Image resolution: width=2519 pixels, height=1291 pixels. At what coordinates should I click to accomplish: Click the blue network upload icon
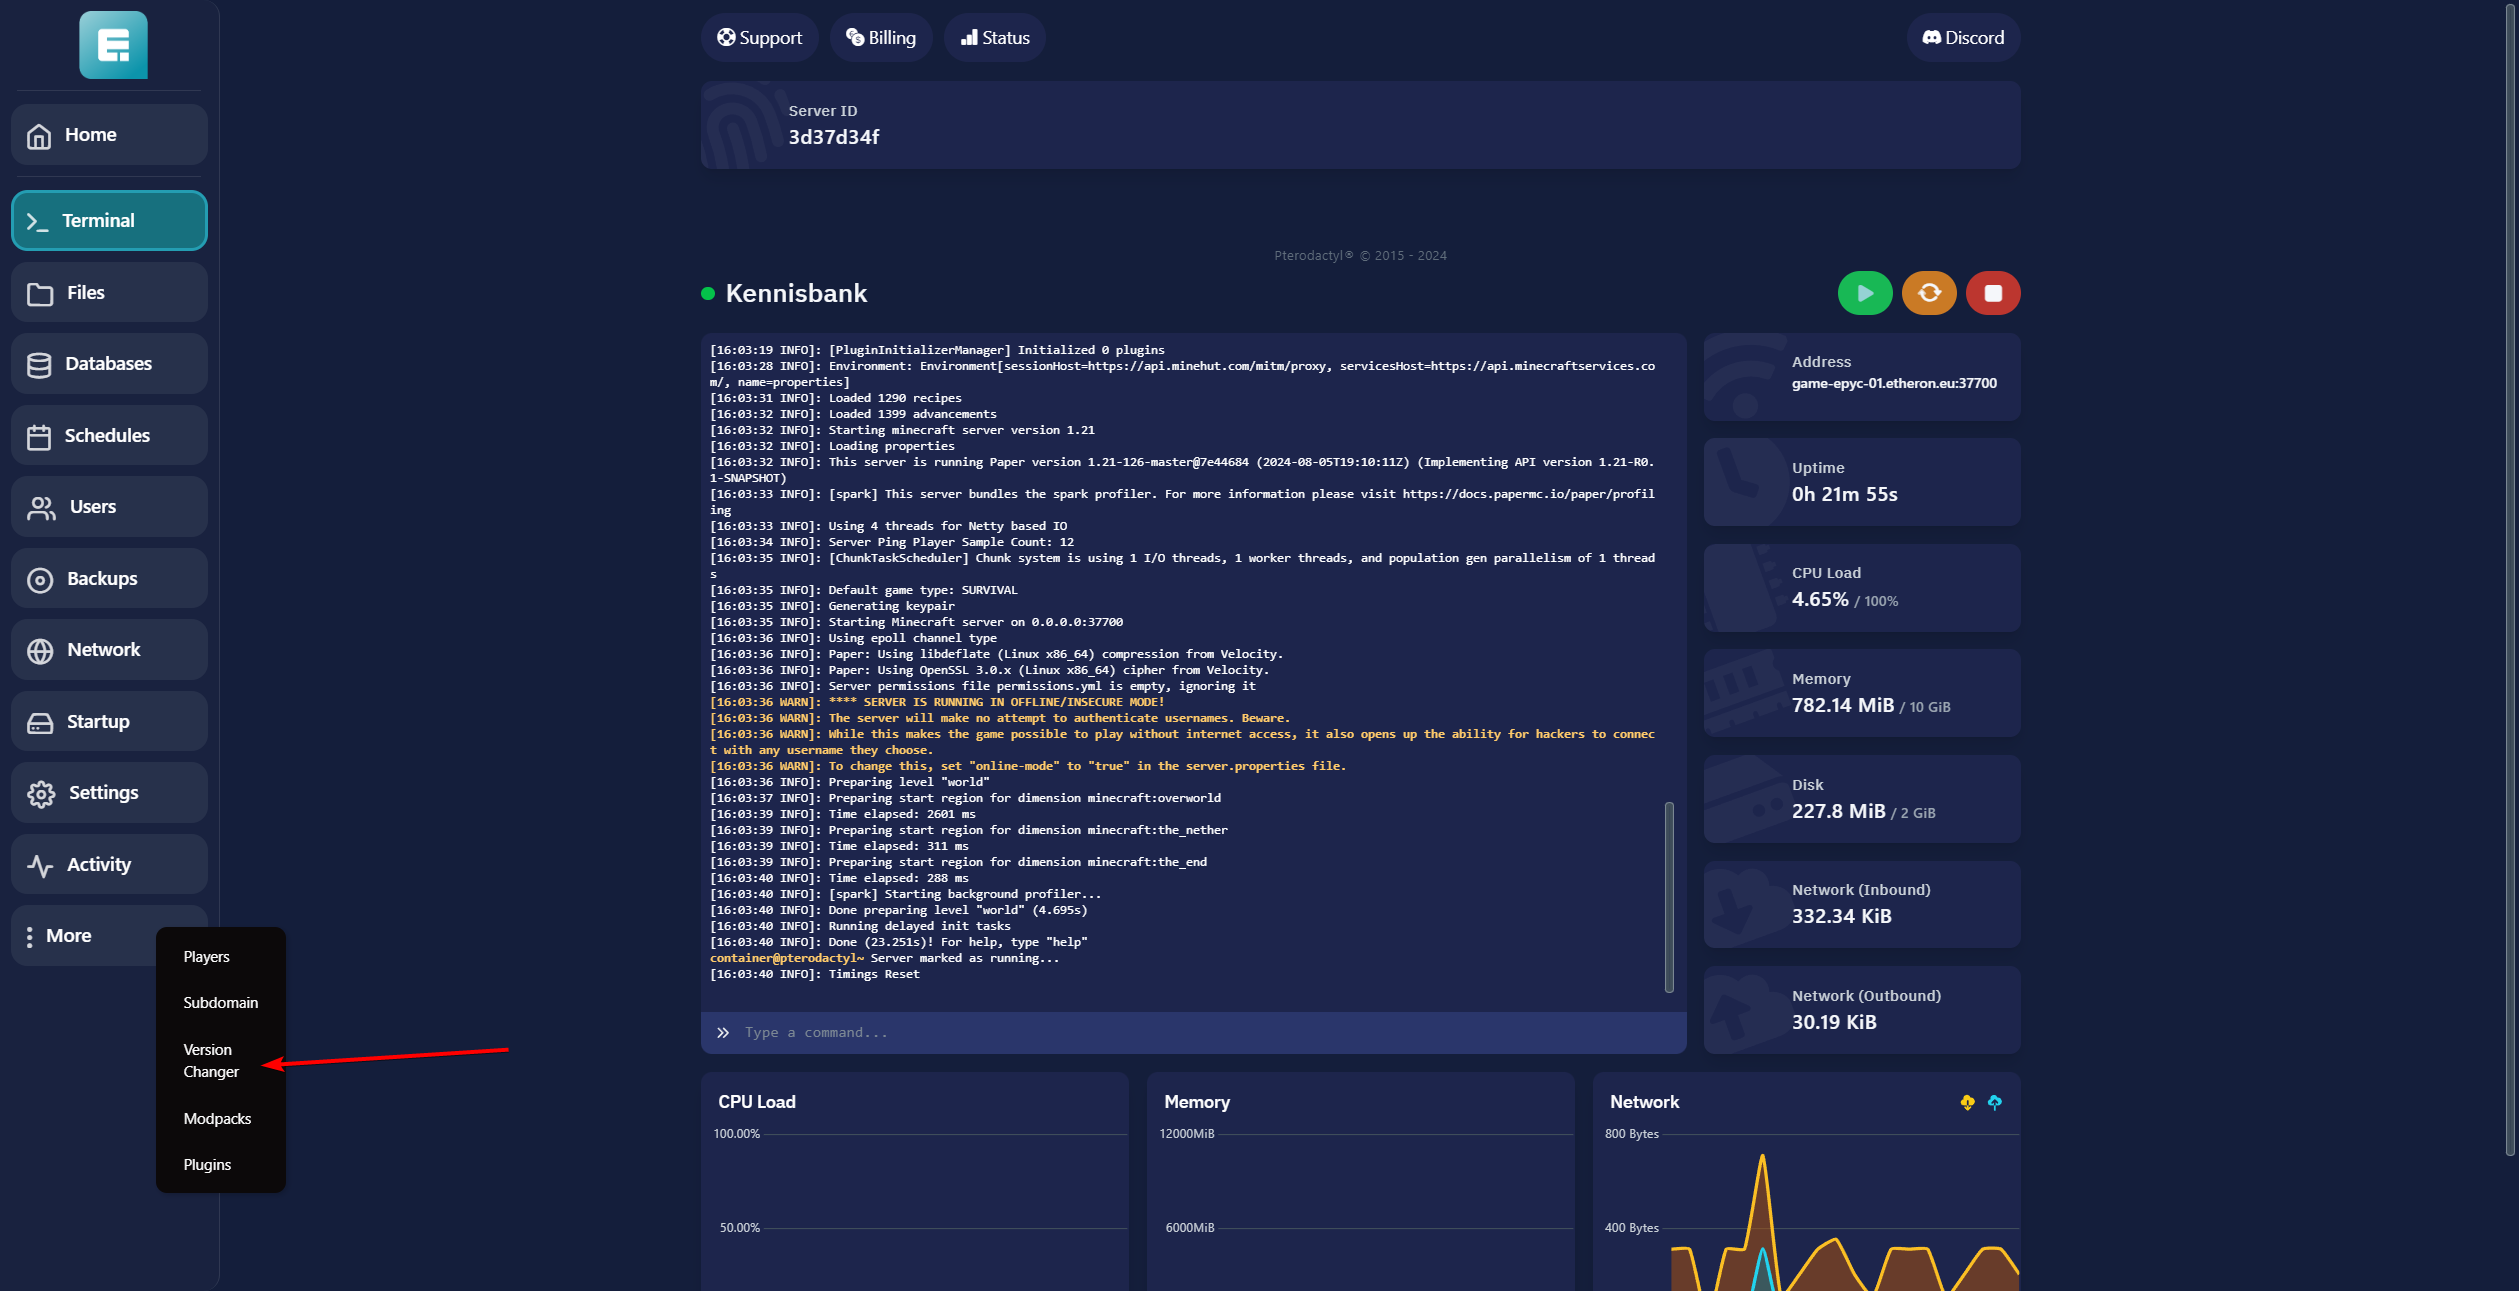(1995, 1102)
